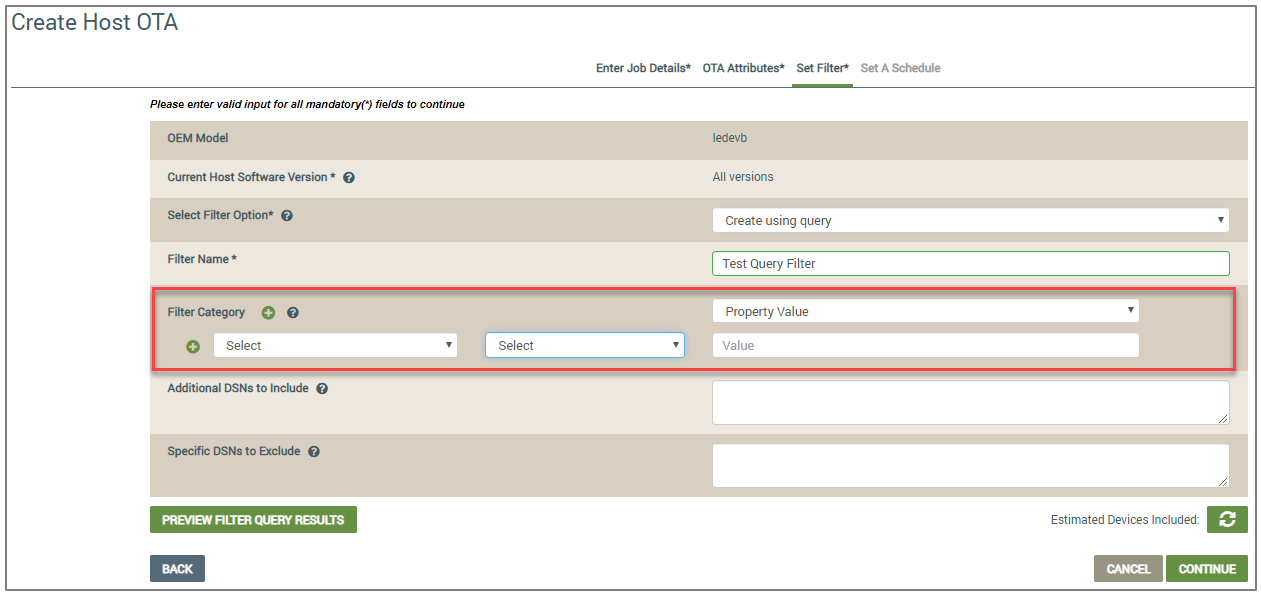Open help icon beside Filter Category
The width and height of the screenshot is (1261, 596).
(293, 313)
